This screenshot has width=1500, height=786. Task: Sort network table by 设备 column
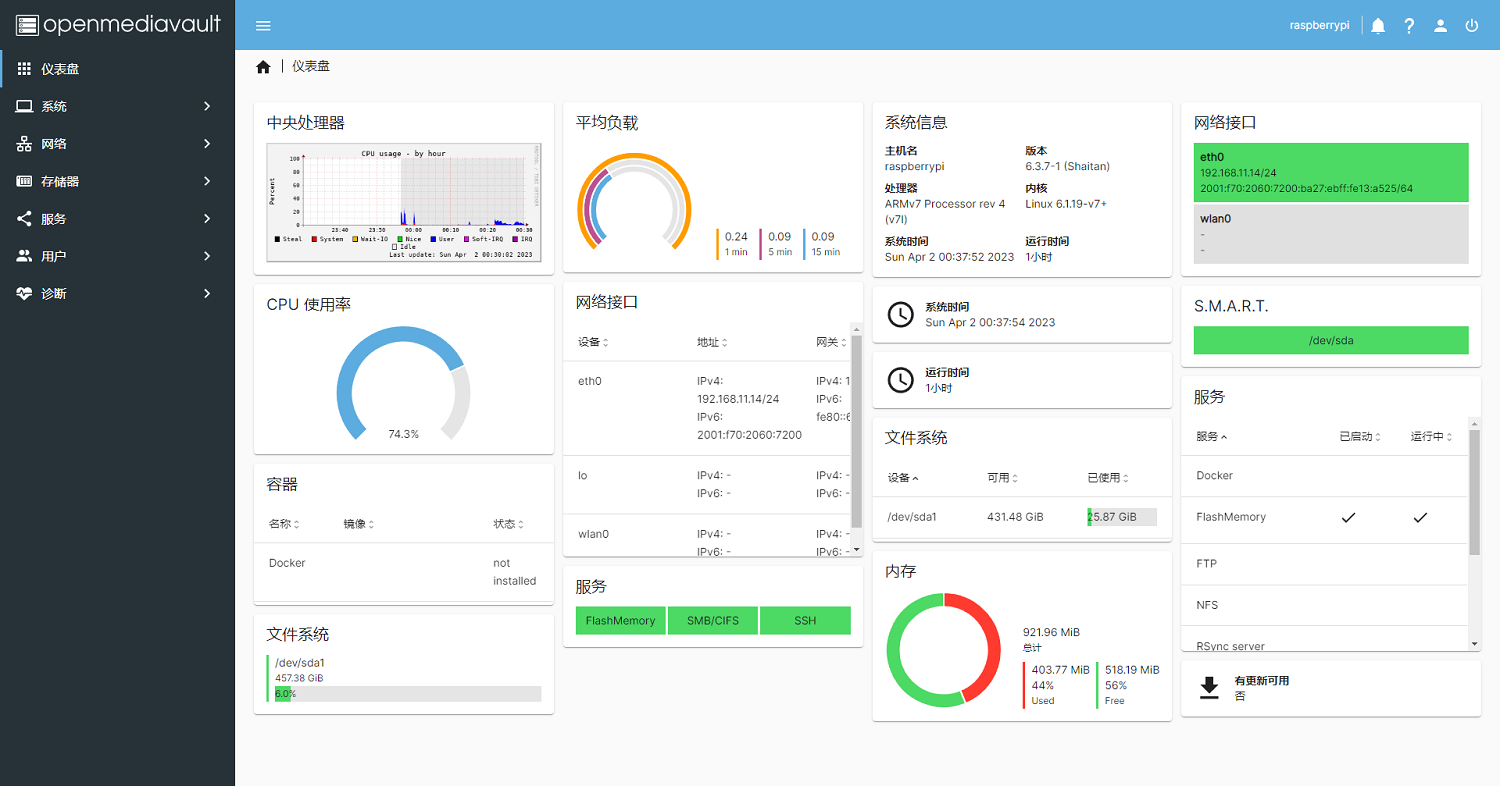coord(593,342)
